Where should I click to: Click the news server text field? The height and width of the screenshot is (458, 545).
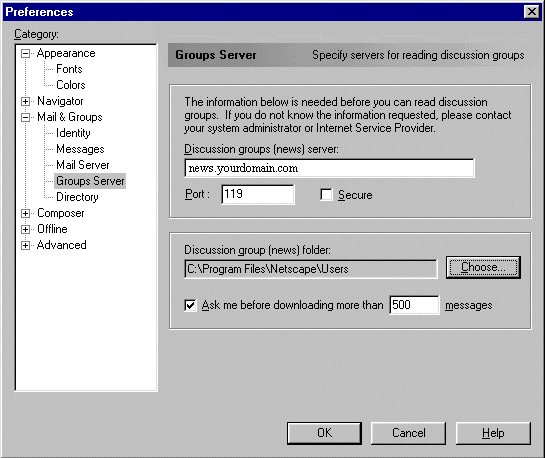point(330,168)
